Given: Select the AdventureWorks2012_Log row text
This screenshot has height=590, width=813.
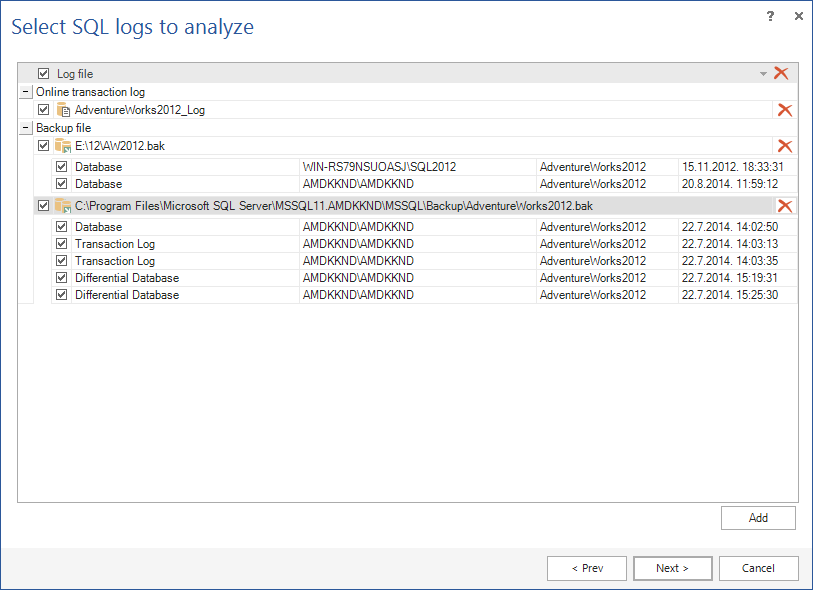Looking at the screenshot, I should tap(140, 110).
